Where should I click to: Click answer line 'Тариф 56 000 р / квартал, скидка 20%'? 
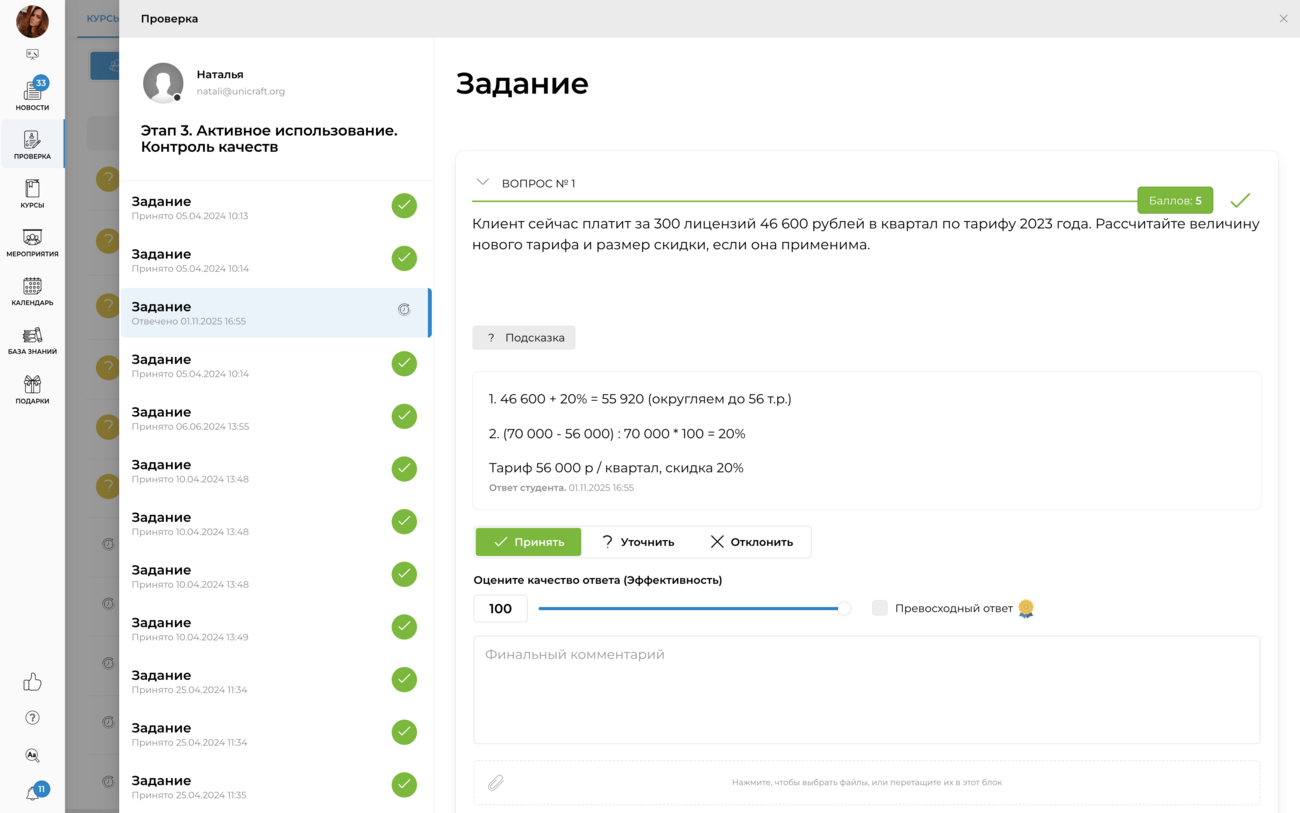pyautogui.click(x=616, y=468)
